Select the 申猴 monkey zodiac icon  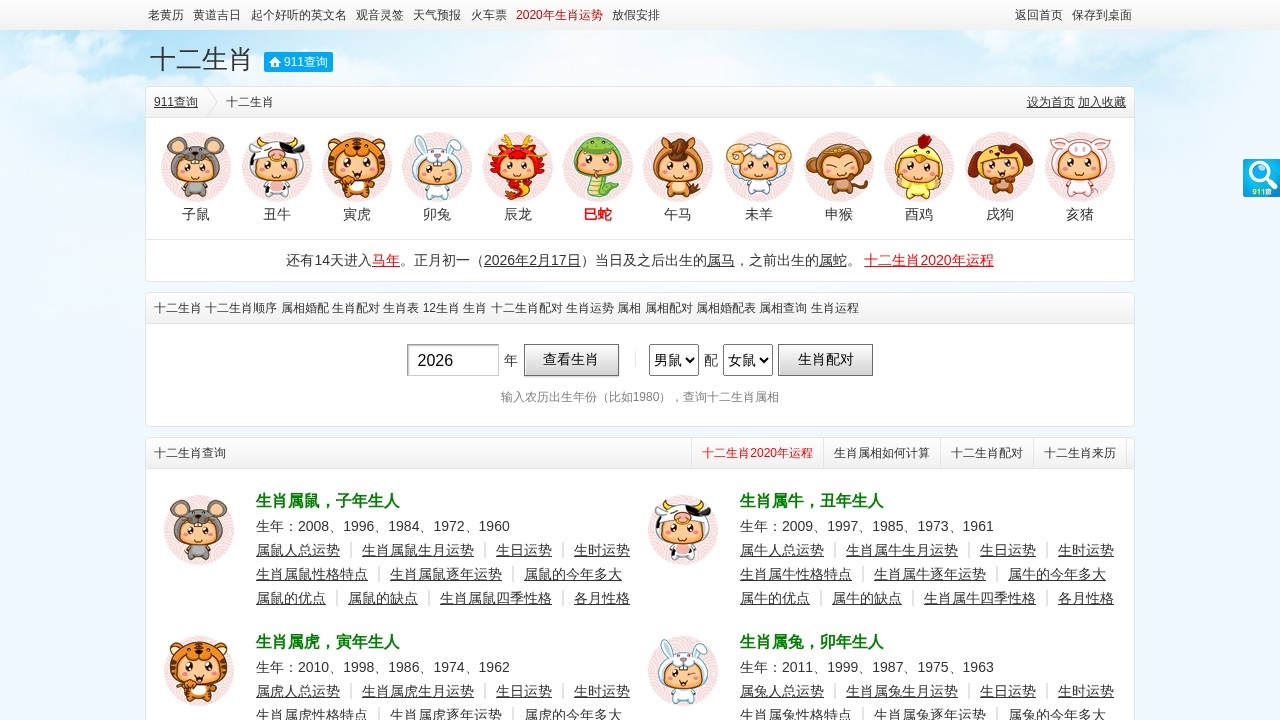tap(839, 167)
